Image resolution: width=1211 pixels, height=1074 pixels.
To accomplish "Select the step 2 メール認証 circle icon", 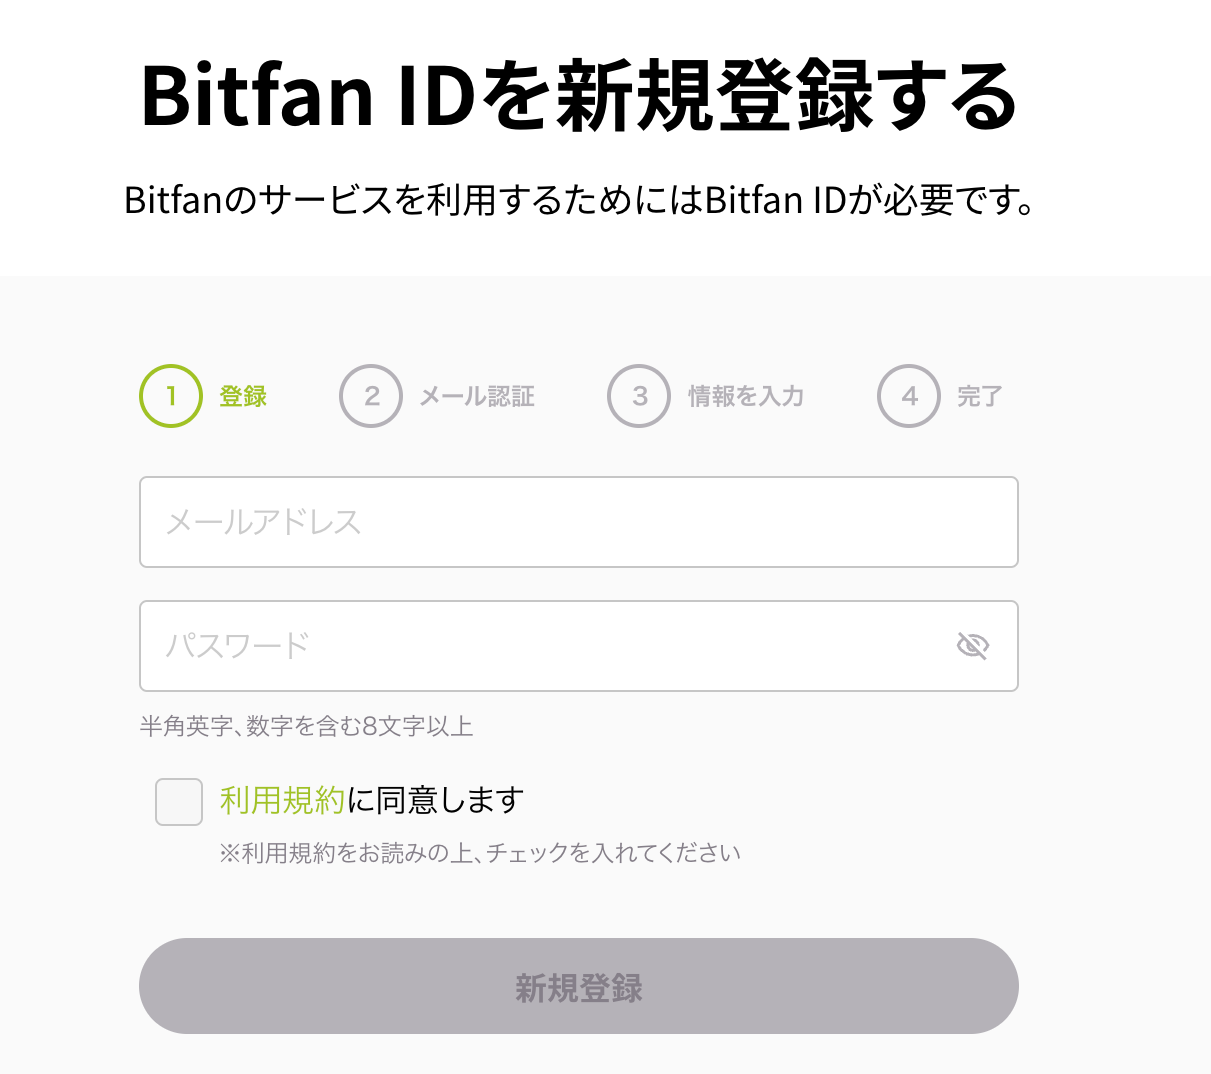I will click(371, 396).
